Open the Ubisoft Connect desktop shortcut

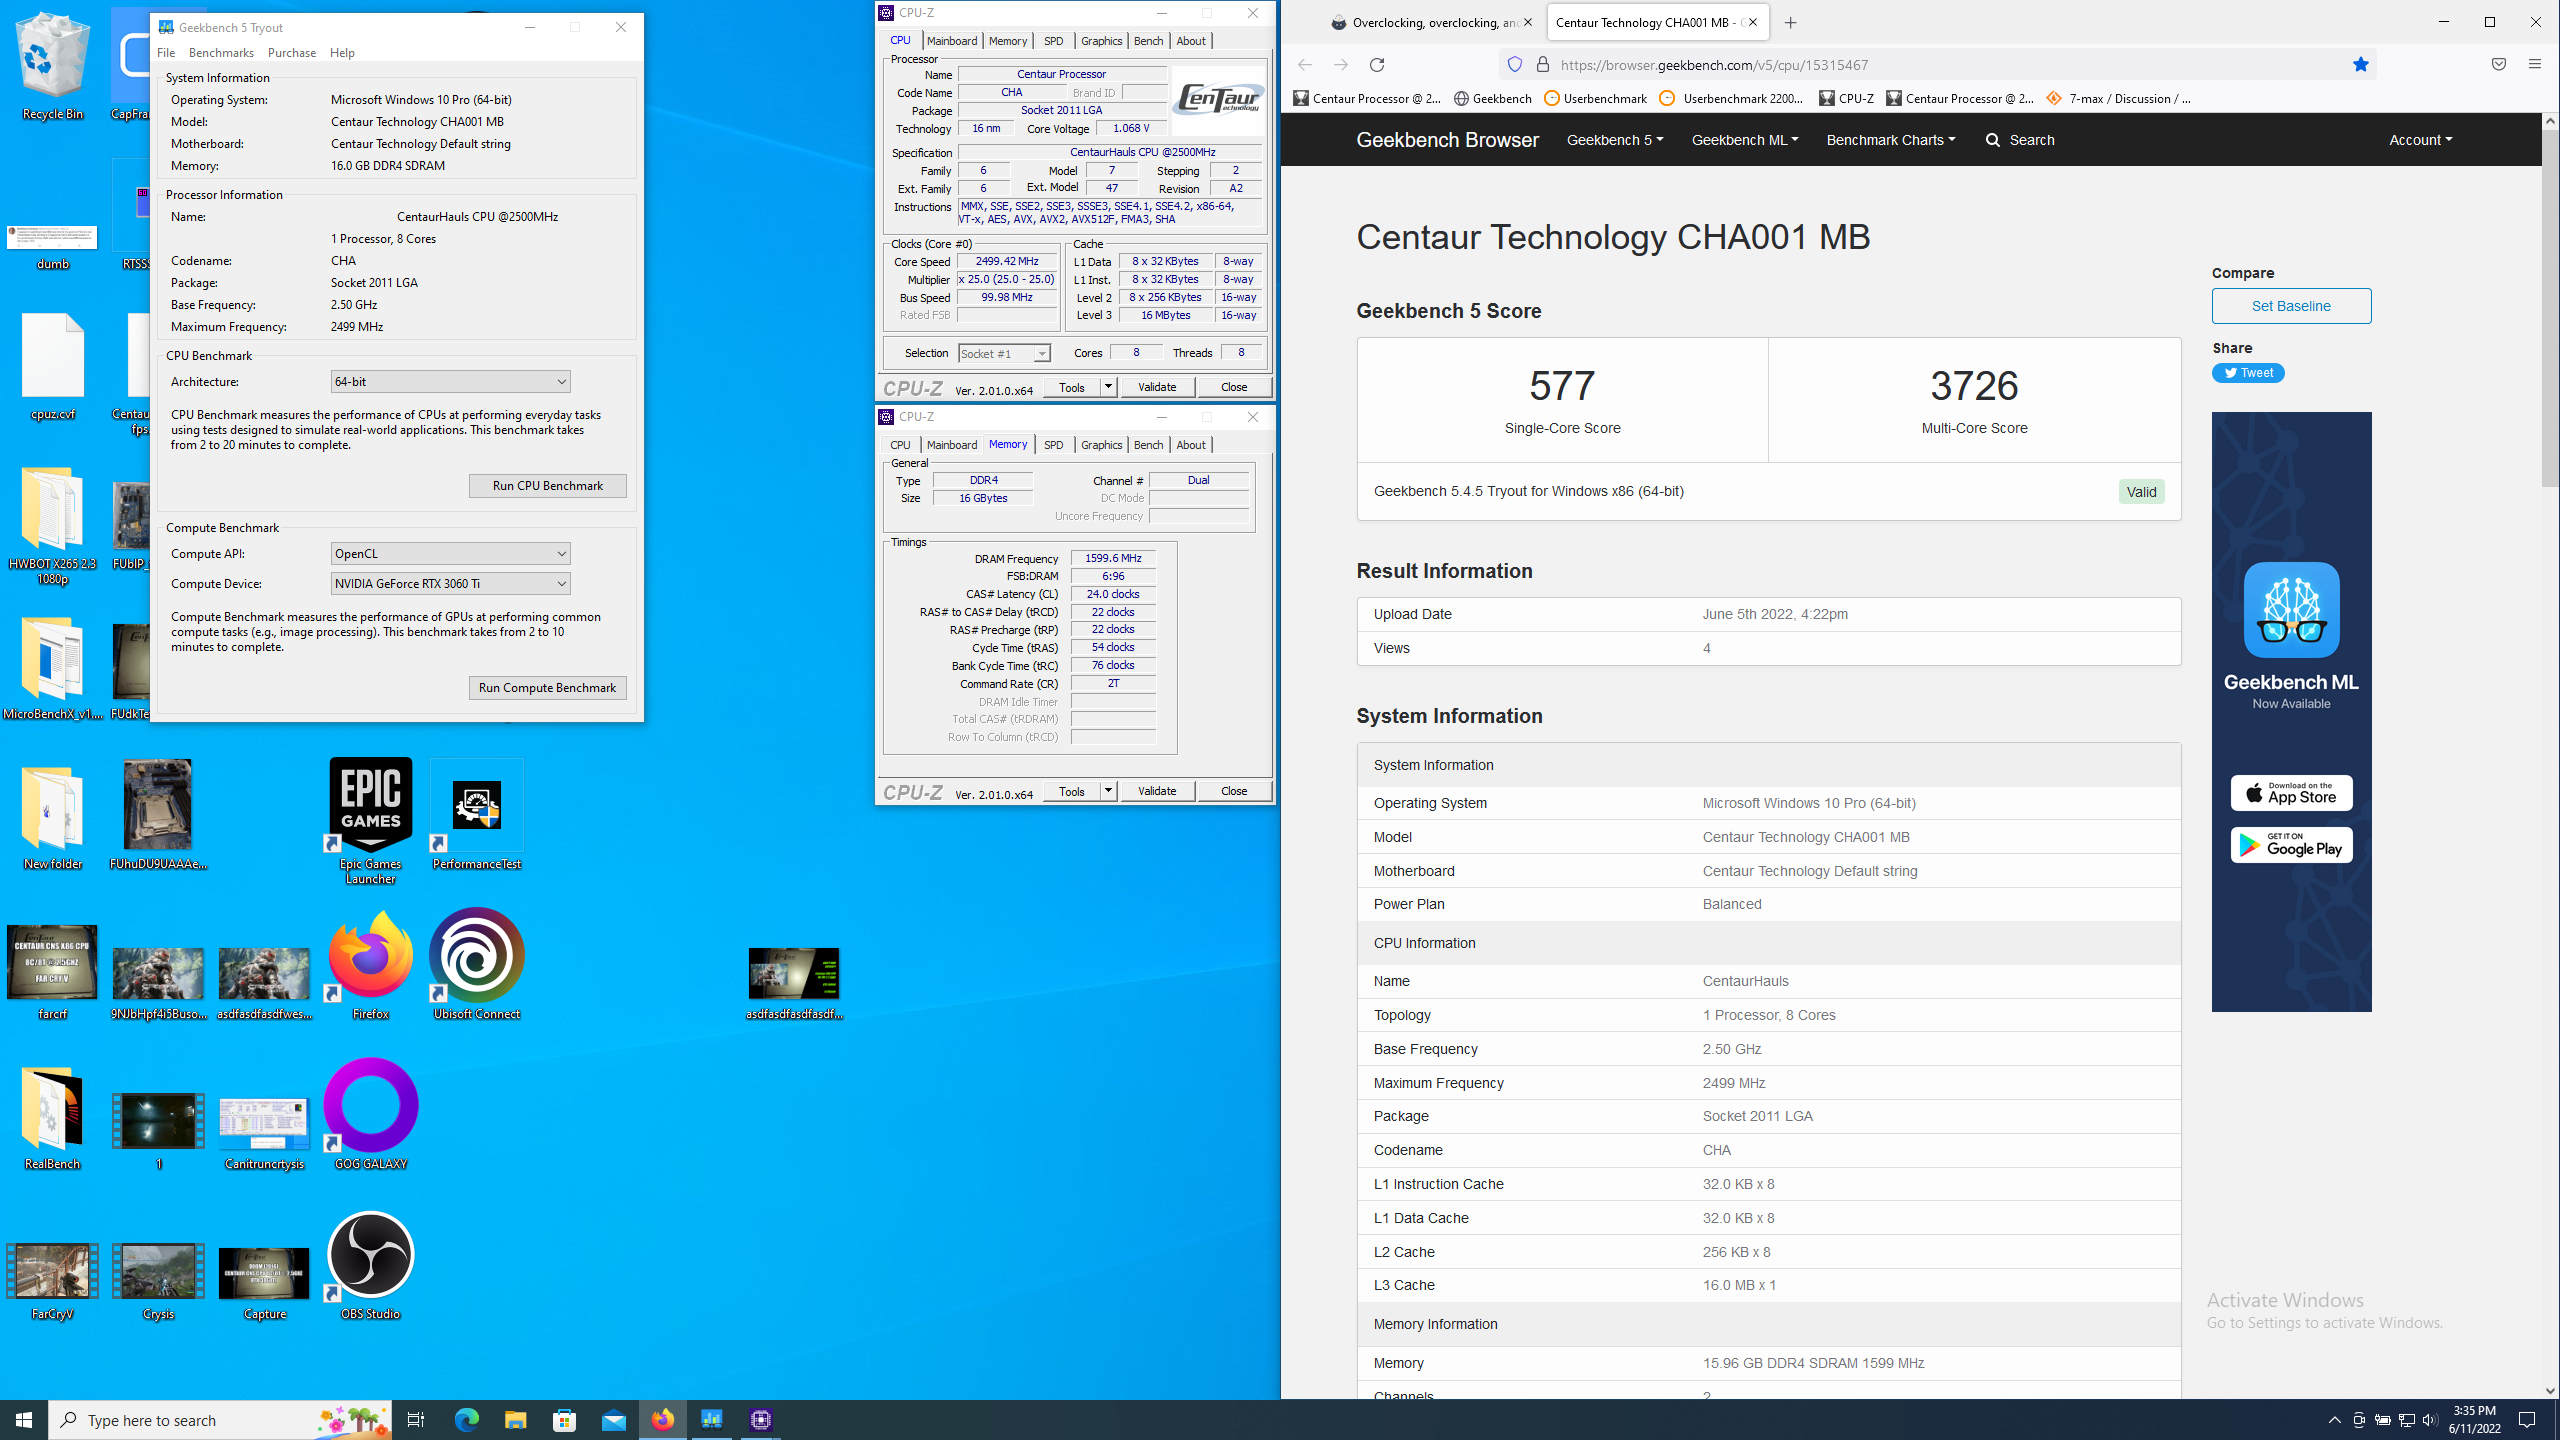tap(477, 965)
